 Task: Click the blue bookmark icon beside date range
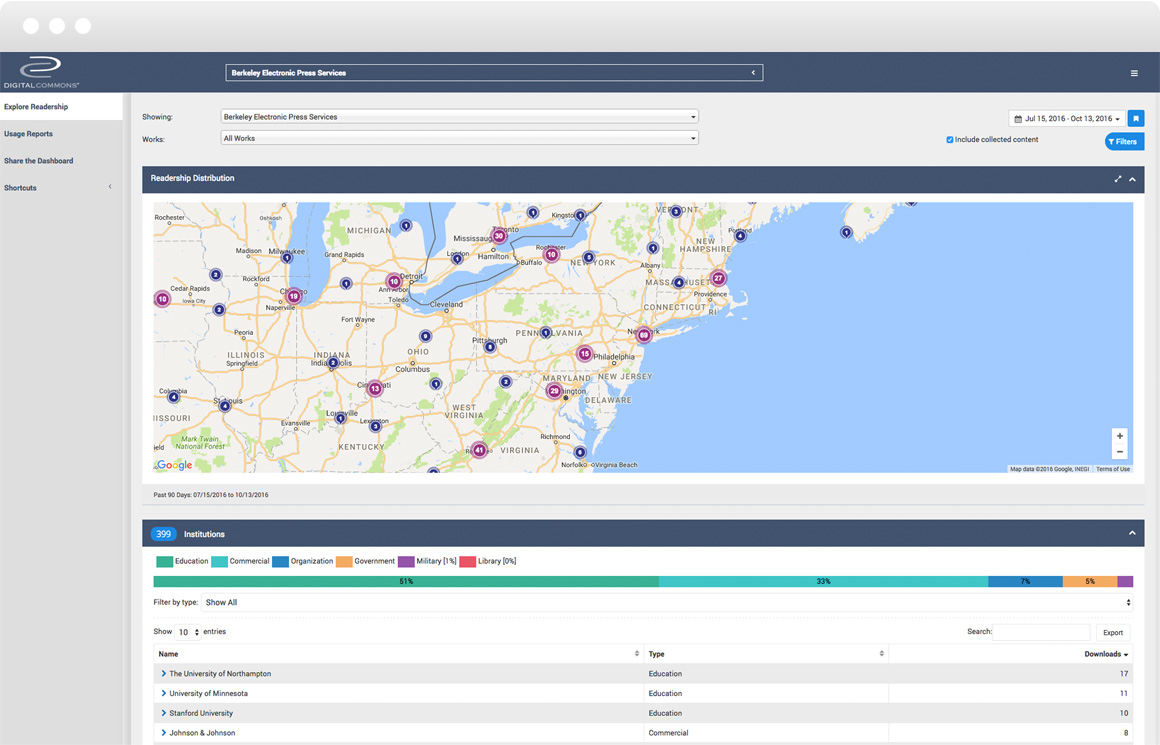point(1136,118)
